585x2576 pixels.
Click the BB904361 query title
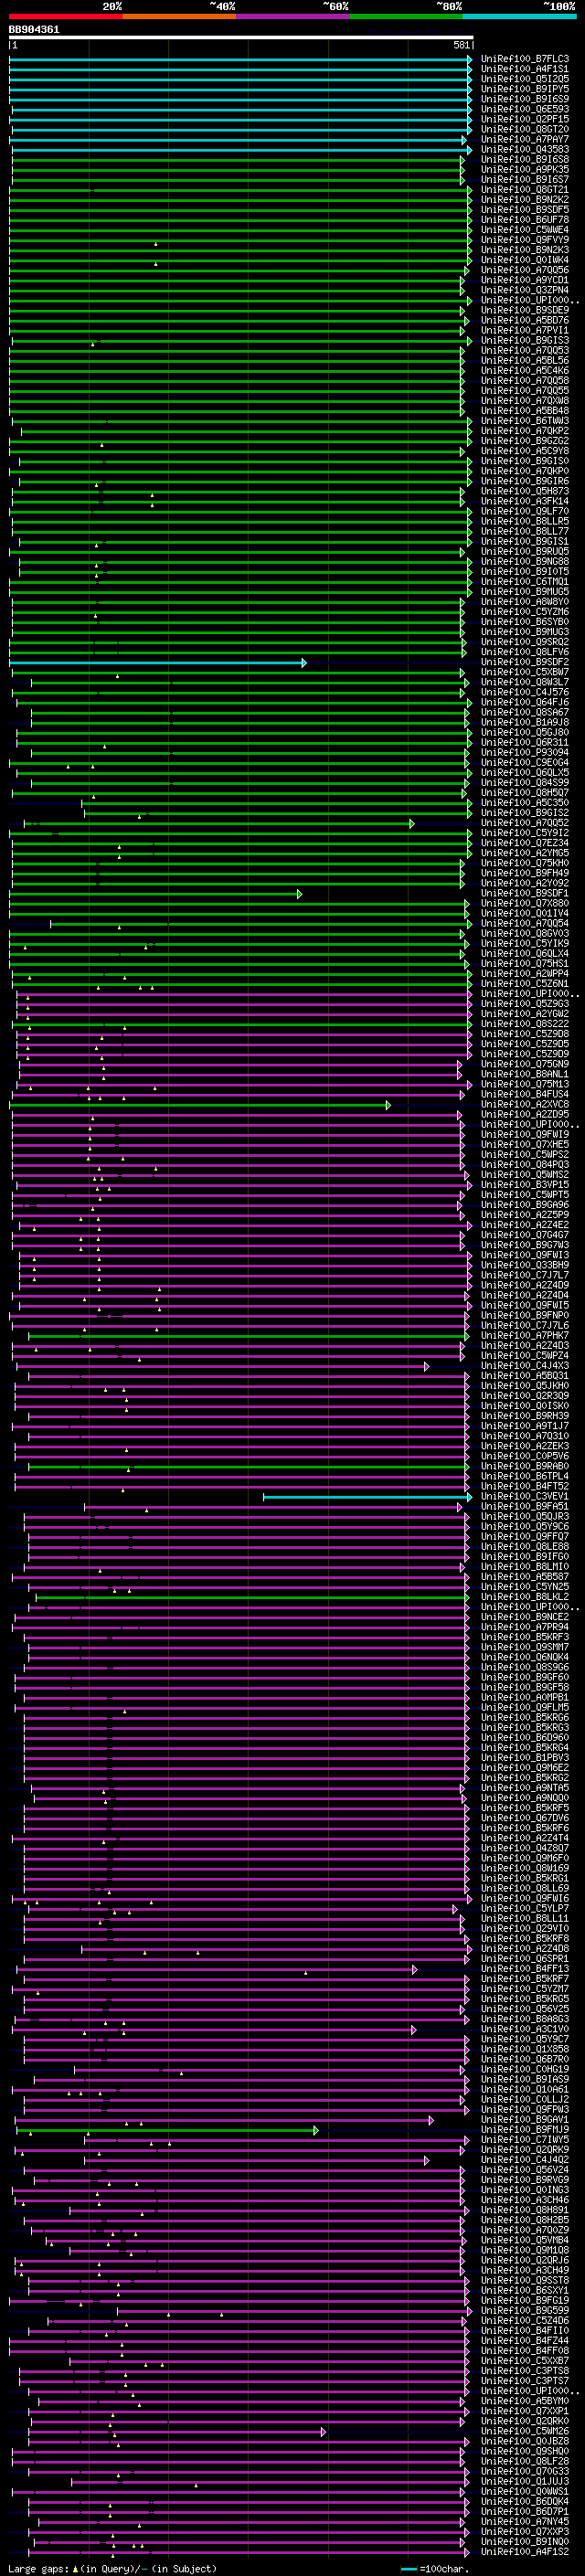click(34, 30)
